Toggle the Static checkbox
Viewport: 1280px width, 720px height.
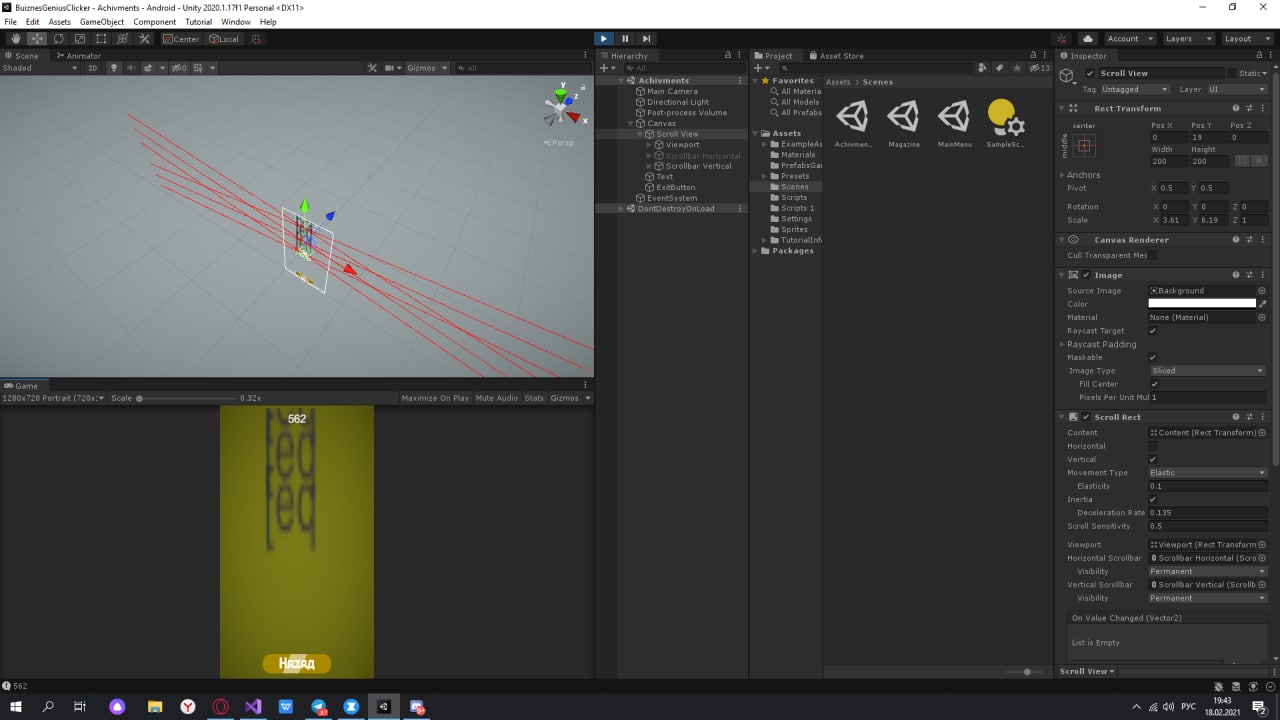1232,73
